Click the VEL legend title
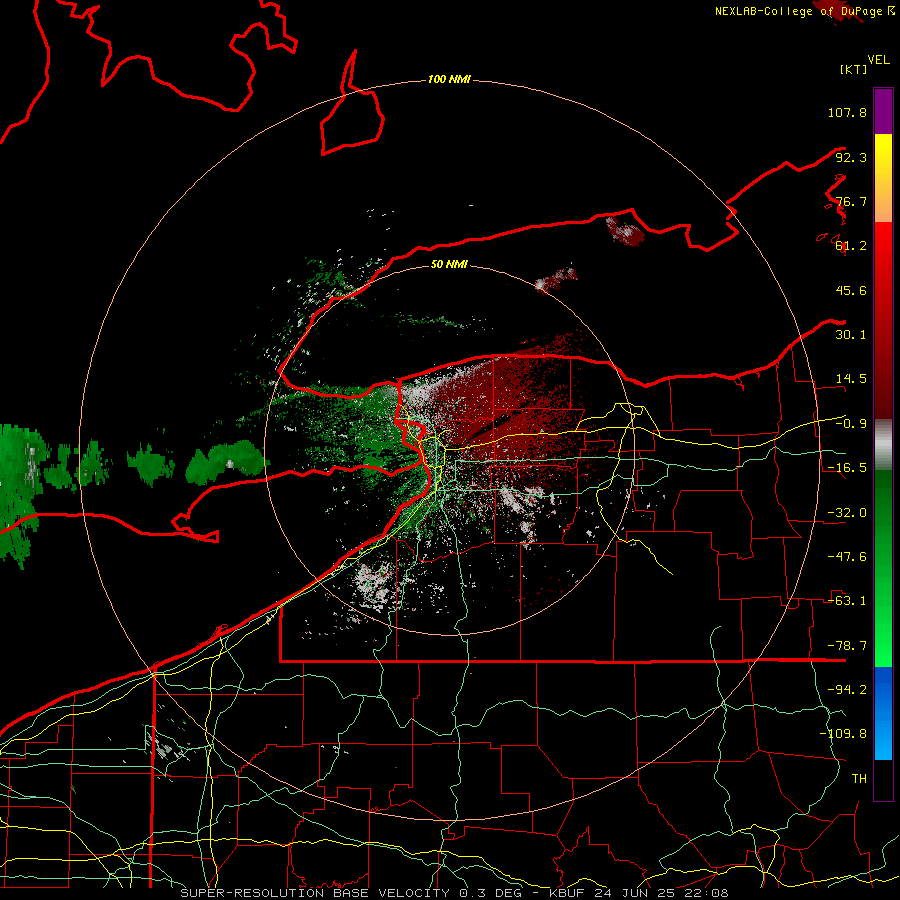This screenshot has width=900, height=900. pyautogui.click(x=878, y=60)
